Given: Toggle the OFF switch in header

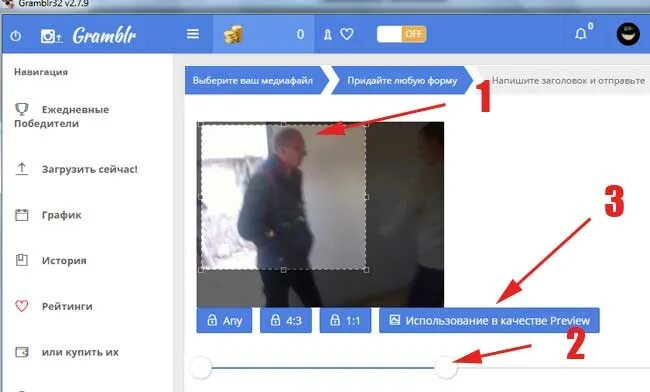Looking at the screenshot, I should (x=401, y=34).
